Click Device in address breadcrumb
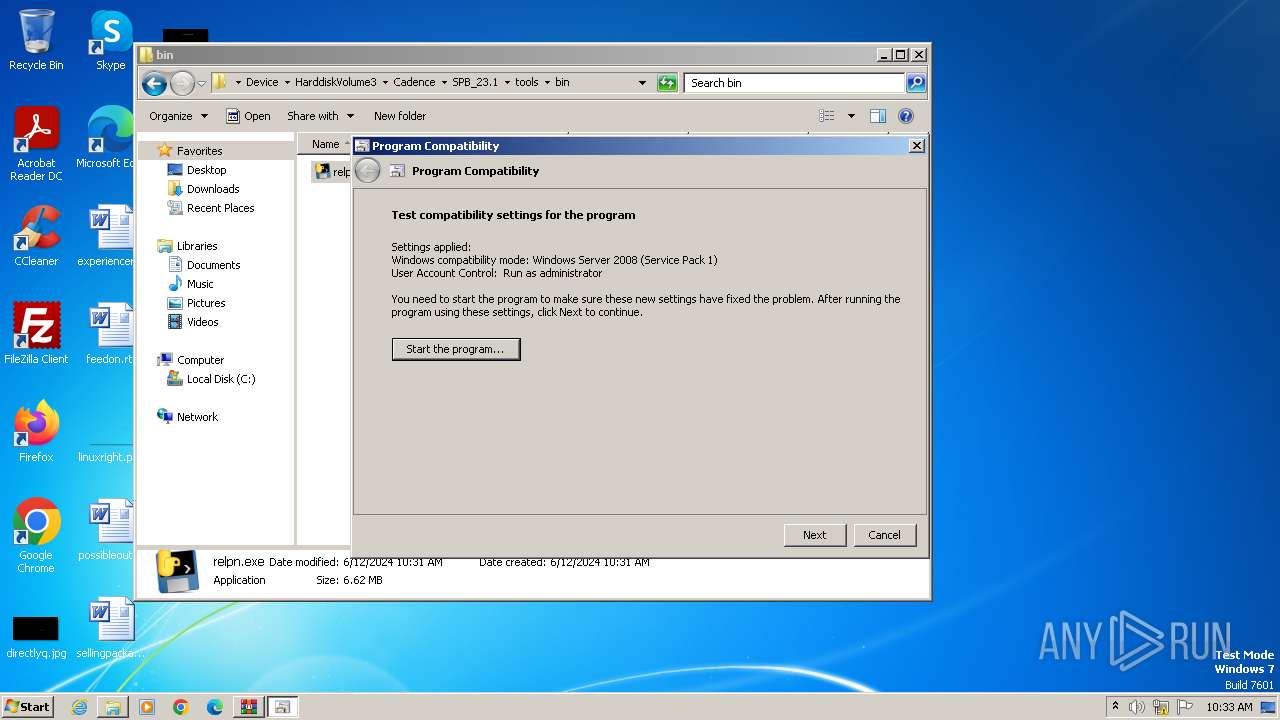The image size is (1280, 720). (x=262, y=83)
